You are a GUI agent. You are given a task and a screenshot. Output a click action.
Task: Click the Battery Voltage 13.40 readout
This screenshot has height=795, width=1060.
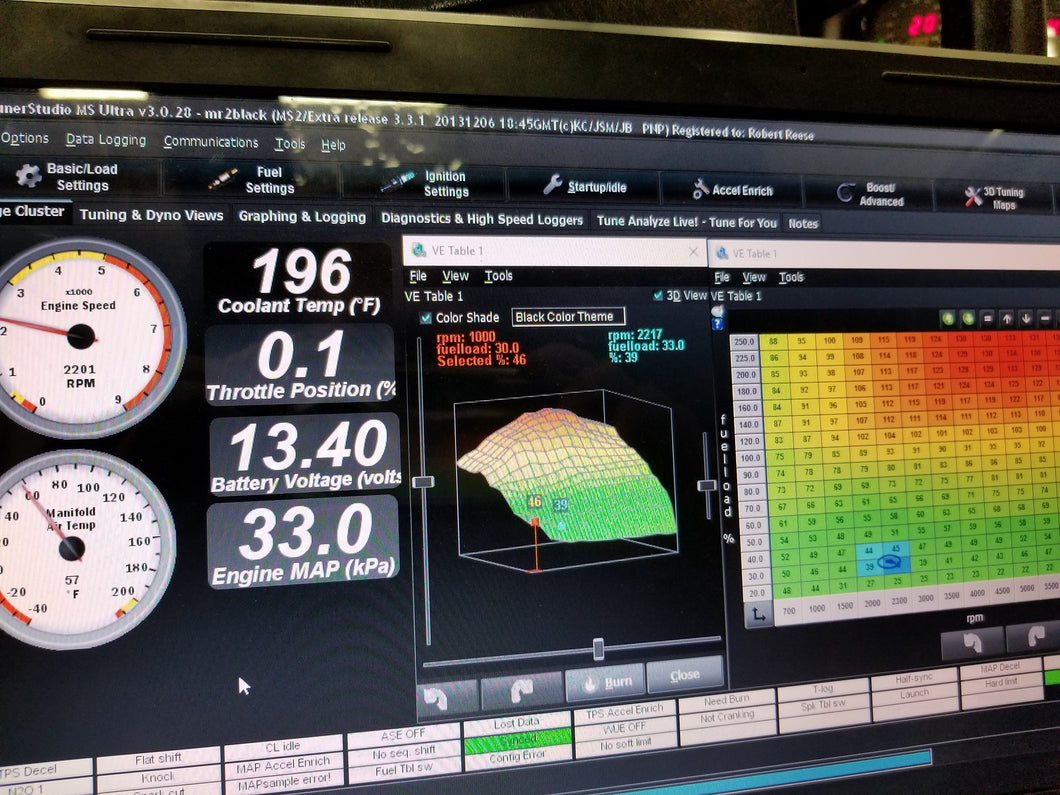click(x=306, y=456)
